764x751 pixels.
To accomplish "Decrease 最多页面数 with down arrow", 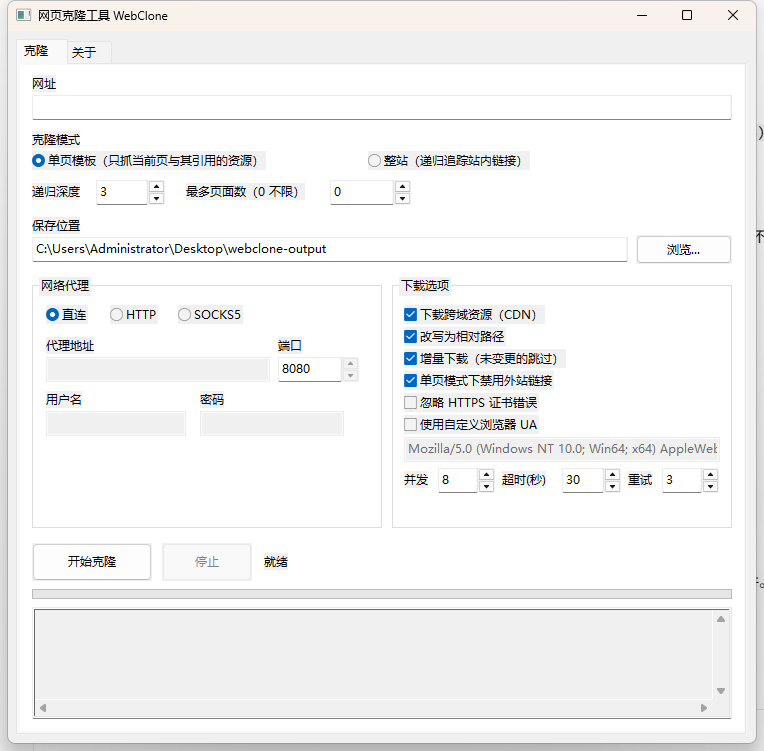I will (x=402, y=198).
